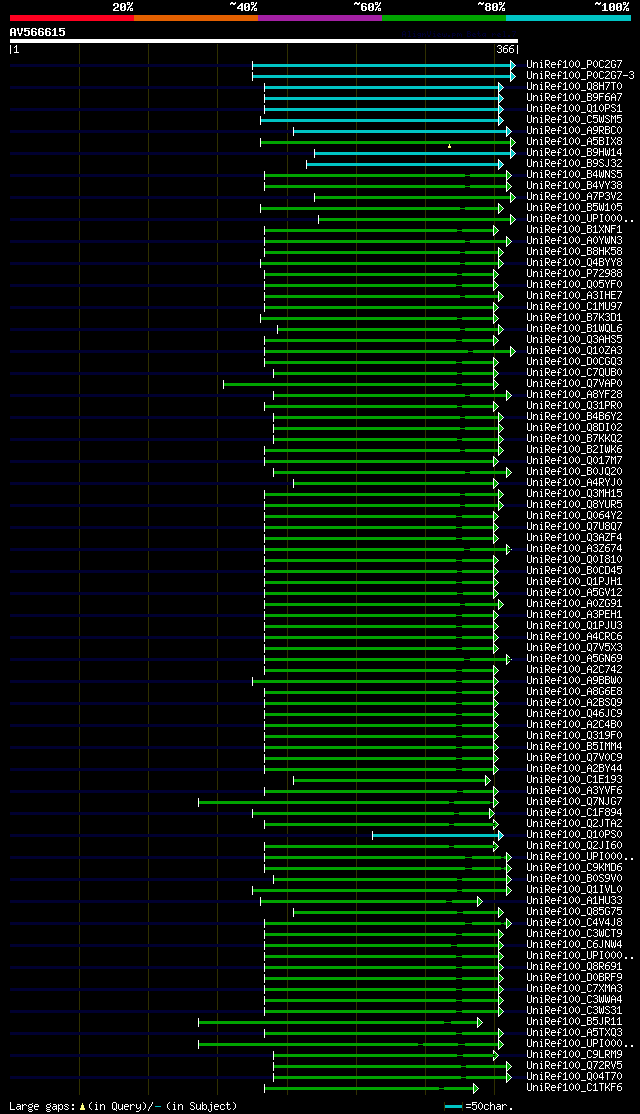Select the UniRef100_B1XNF1 label
This screenshot has height=1114, width=640.
[x=575, y=229]
